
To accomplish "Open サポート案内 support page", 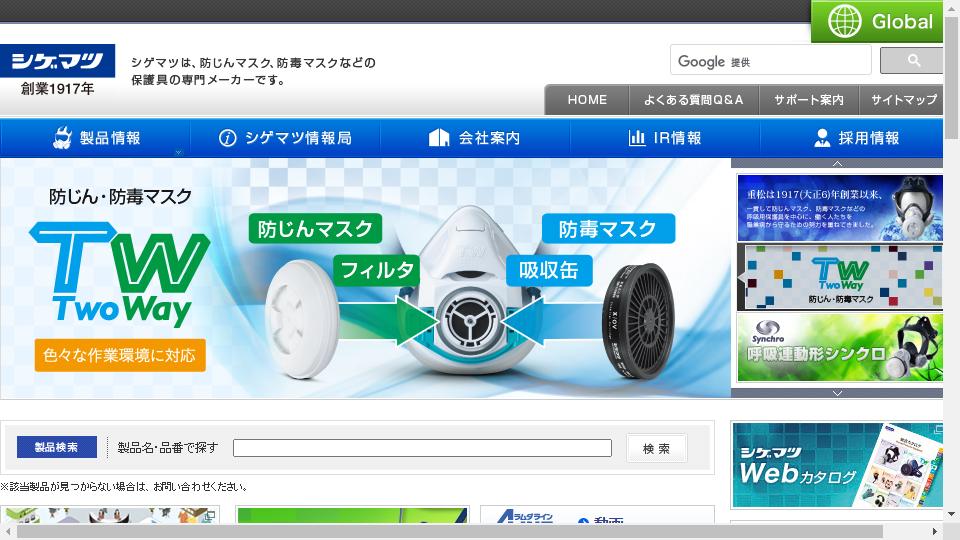I will point(809,100).
